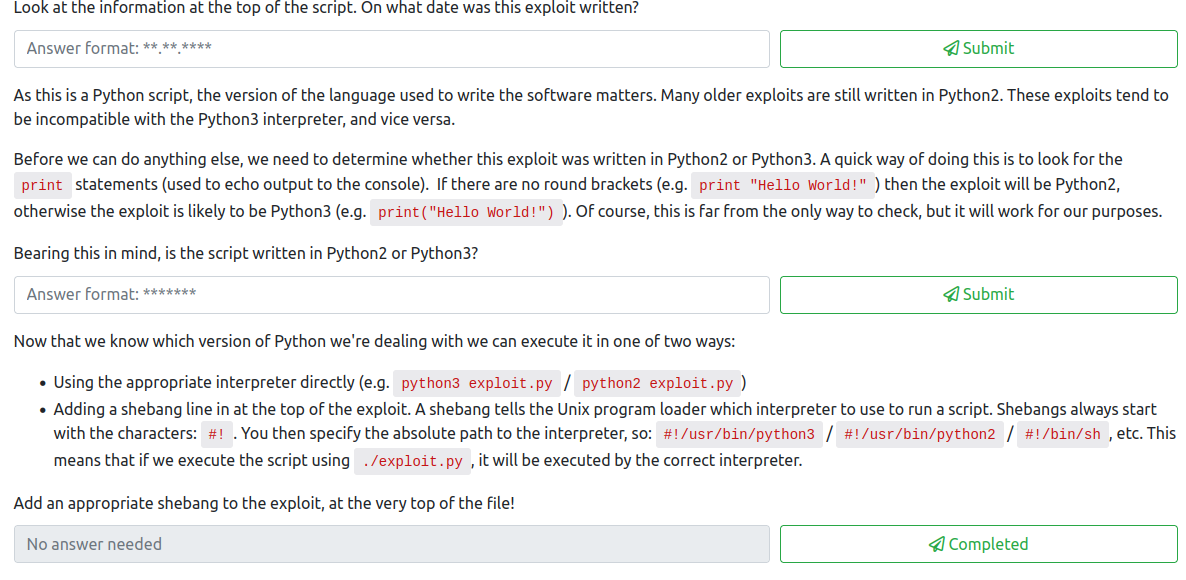
Task: Click the print "Hello World!" Python2 example
Action: 783,186
